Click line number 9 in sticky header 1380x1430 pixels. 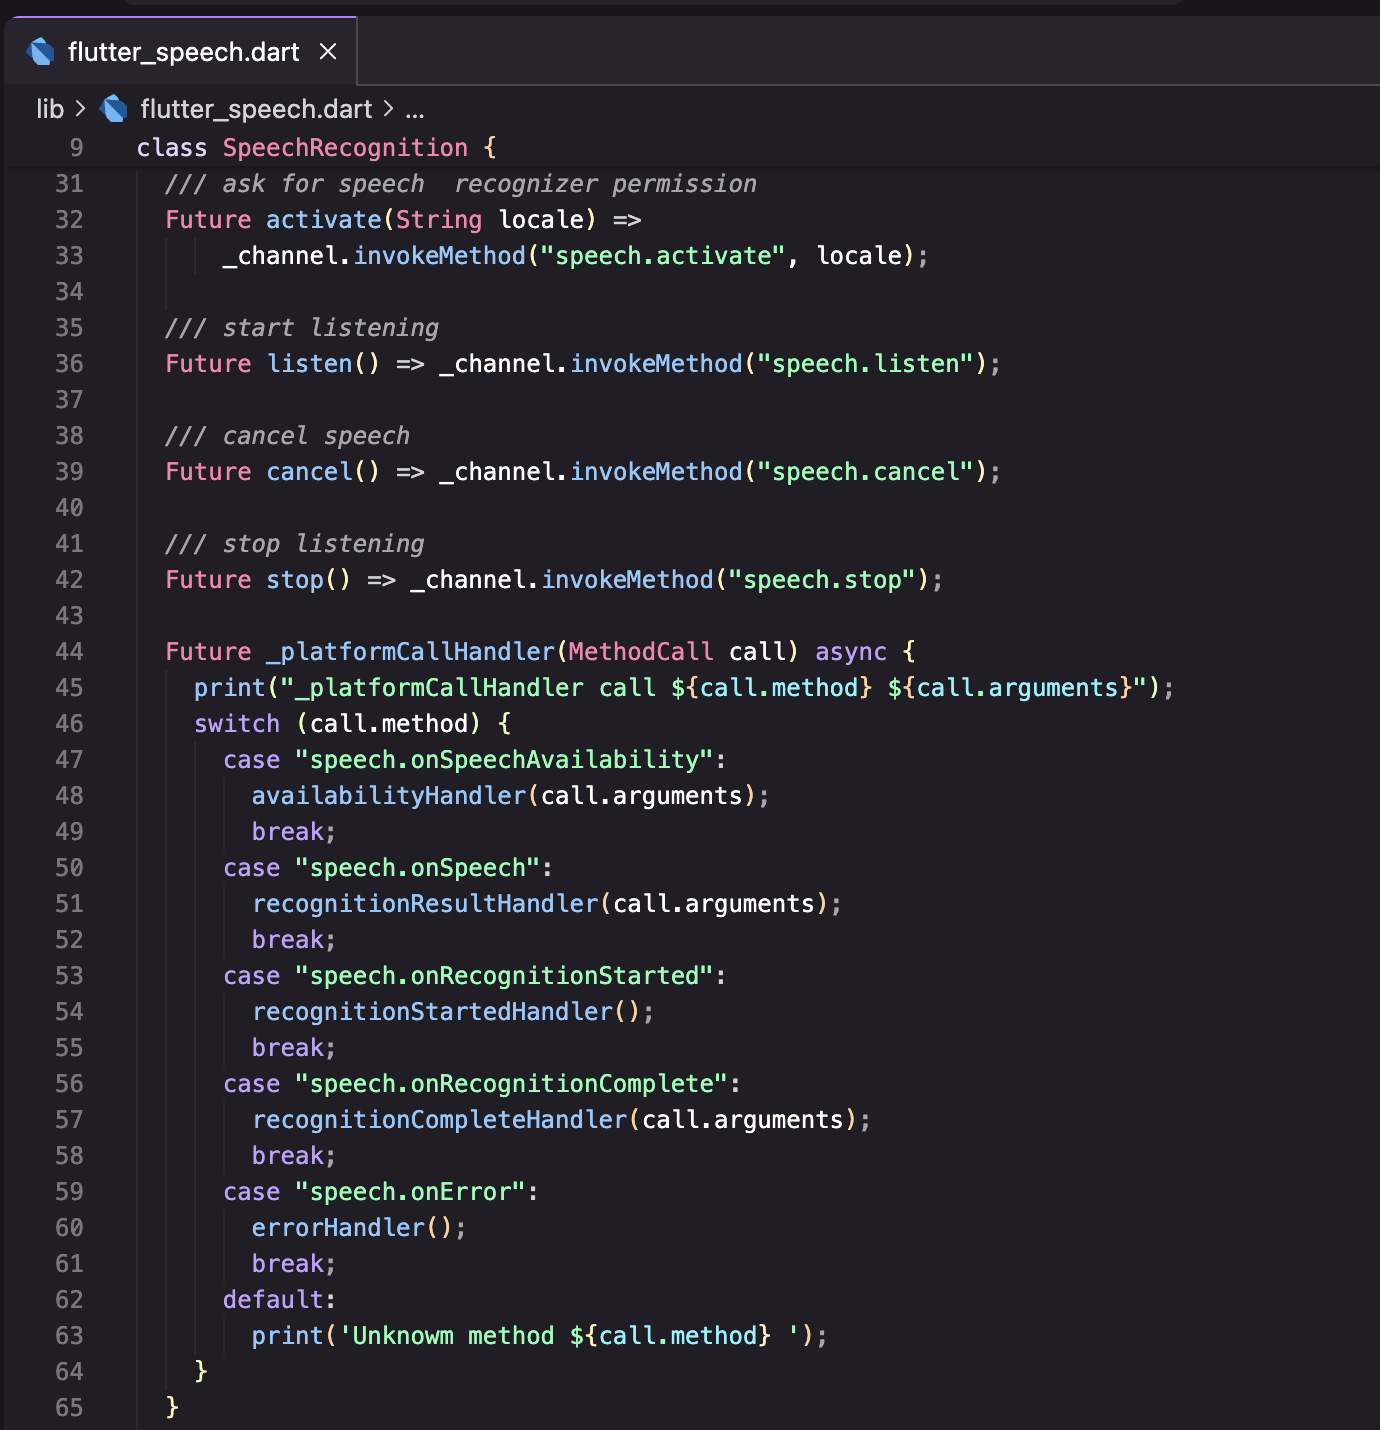(x=77, y=148)
